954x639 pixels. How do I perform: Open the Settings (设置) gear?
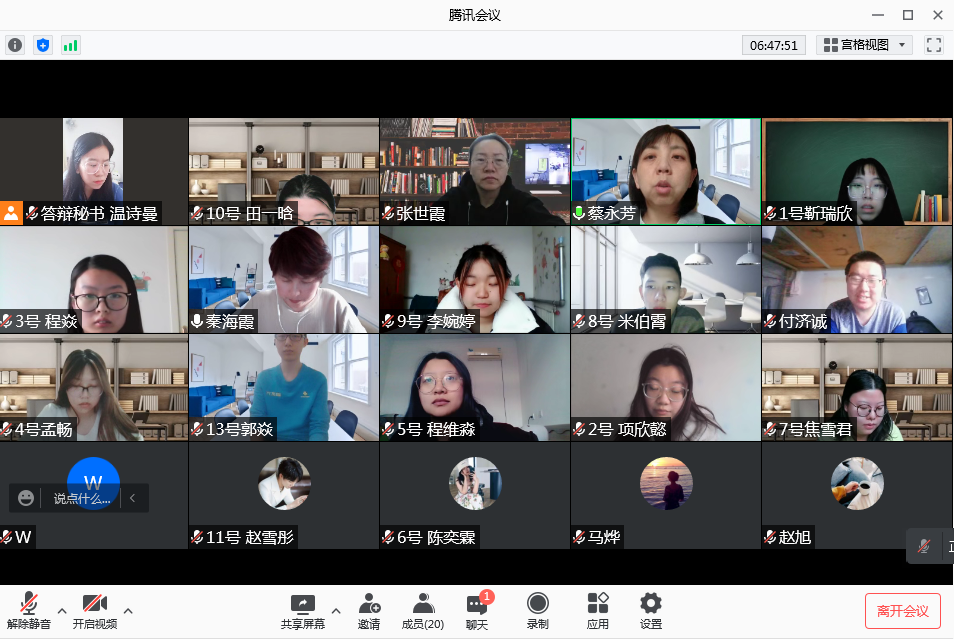click(x=651, y=610)
